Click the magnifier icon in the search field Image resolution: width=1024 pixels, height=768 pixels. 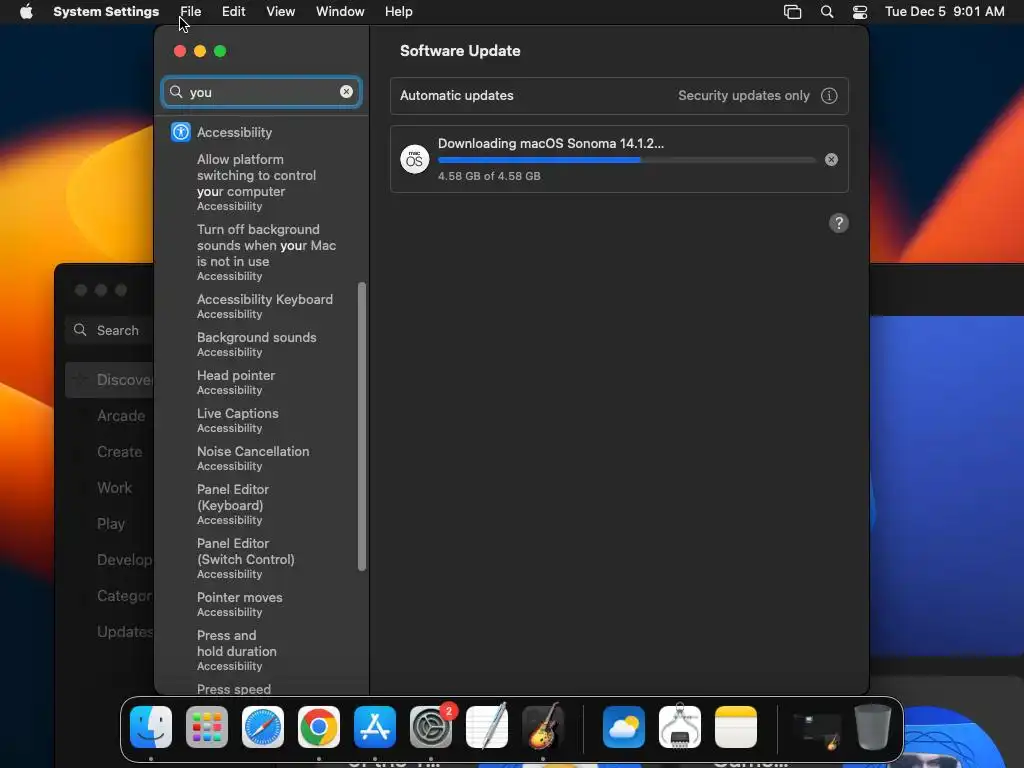click(176, 91)
